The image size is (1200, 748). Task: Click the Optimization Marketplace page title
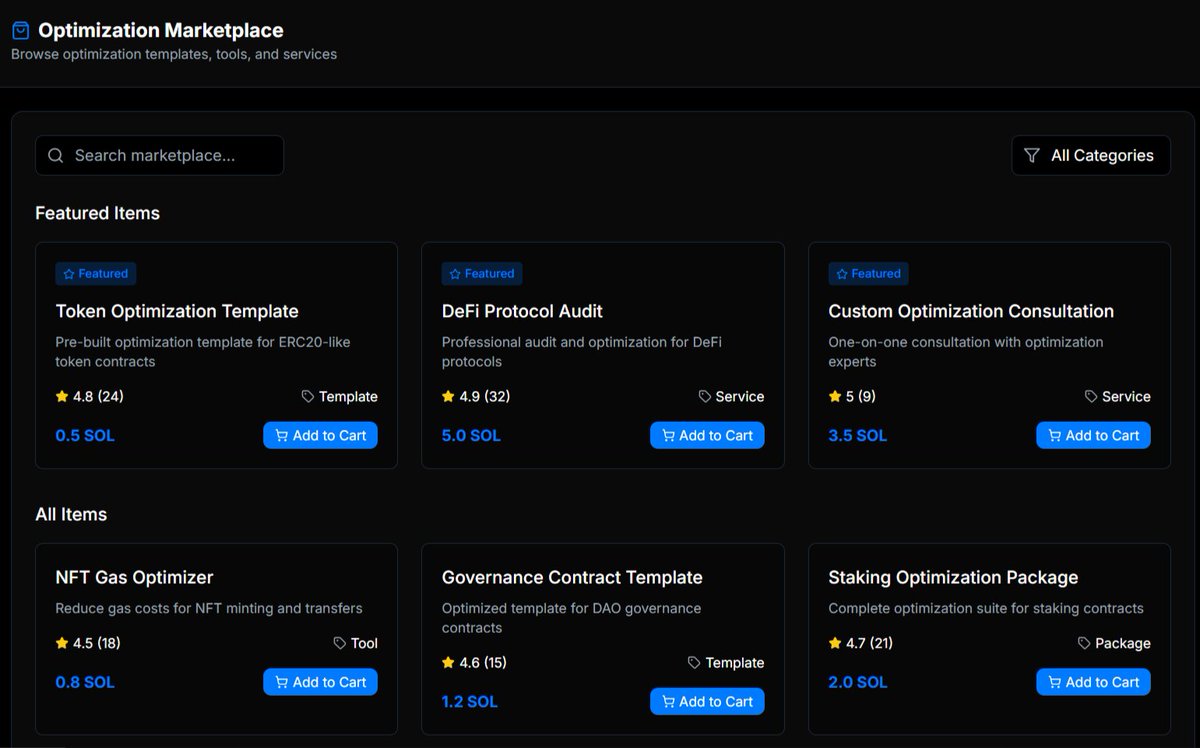coord(160,31)
